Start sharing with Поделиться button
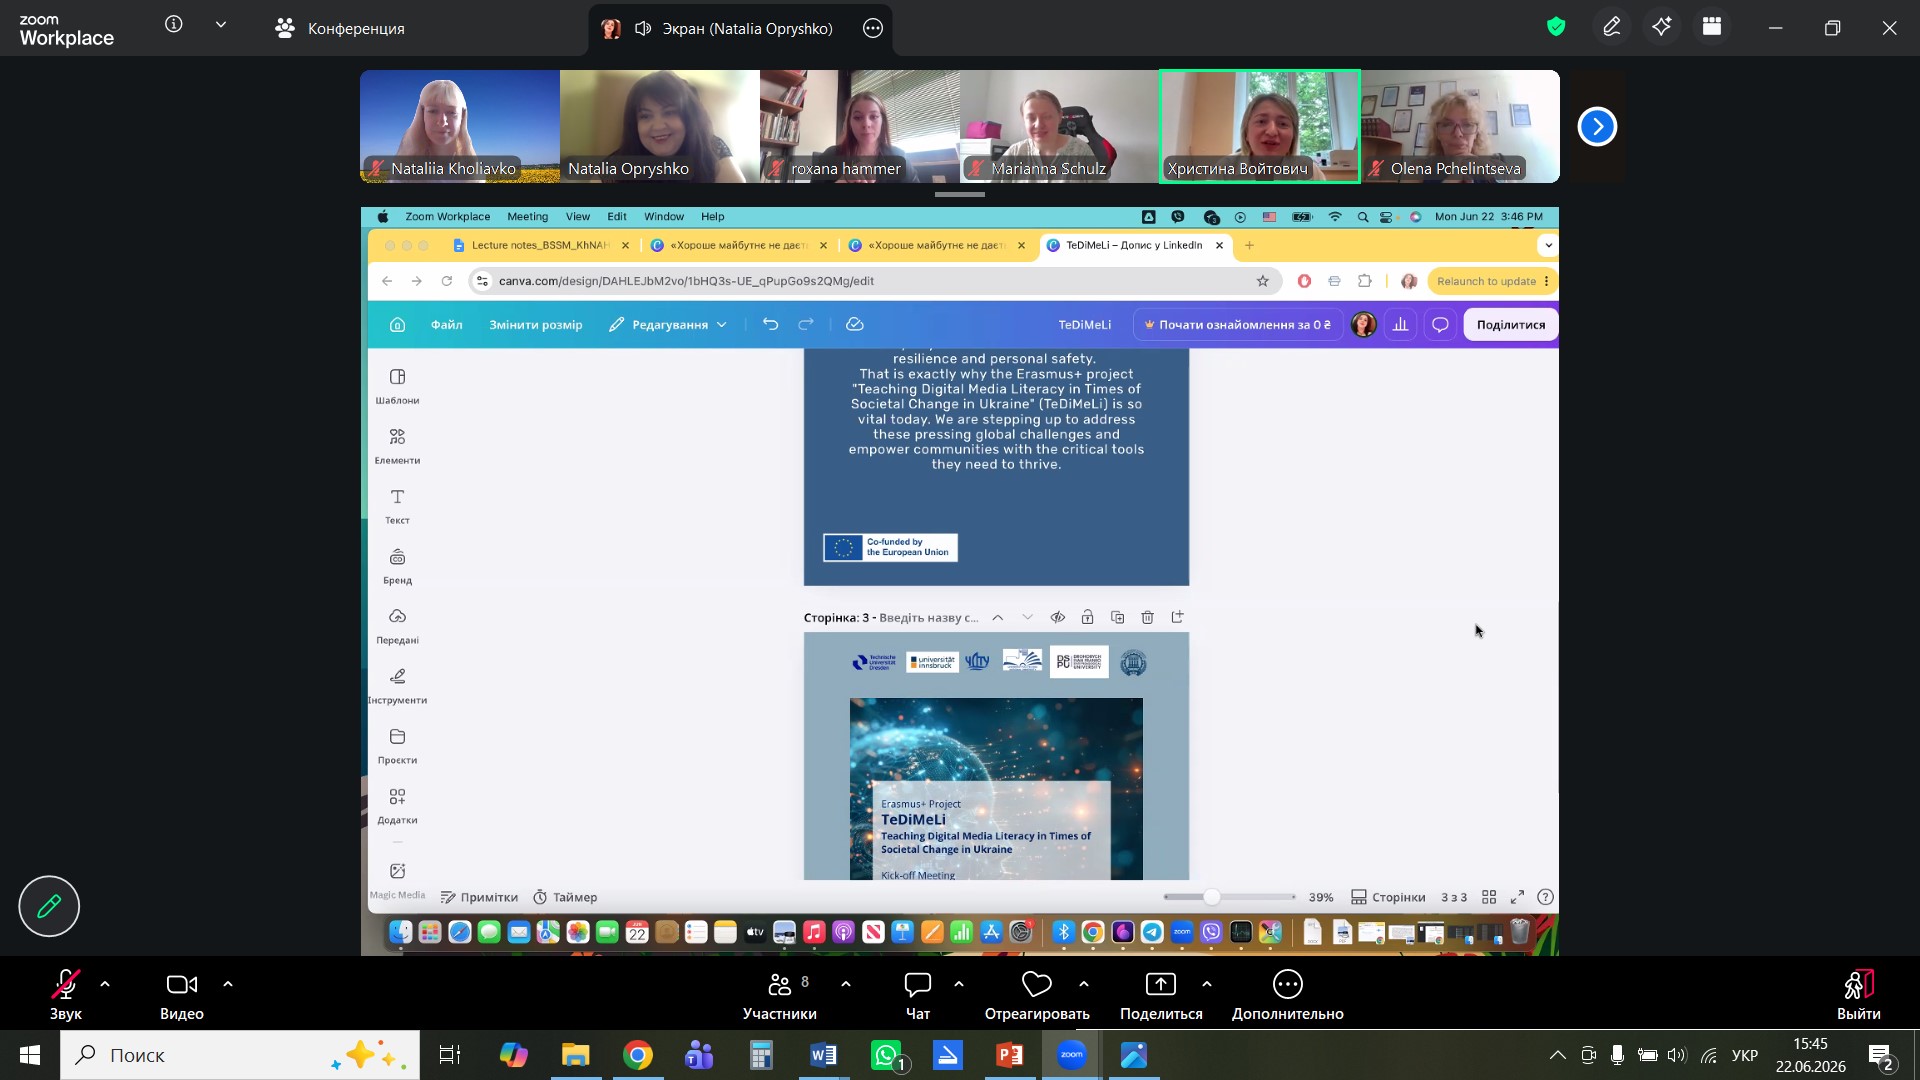 coord(1161,995)
